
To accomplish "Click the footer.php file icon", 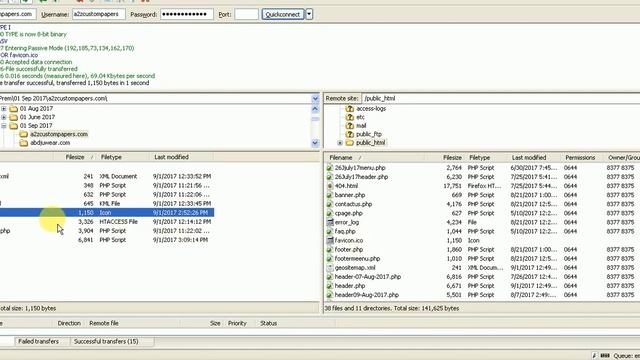I will click(330, 249).
